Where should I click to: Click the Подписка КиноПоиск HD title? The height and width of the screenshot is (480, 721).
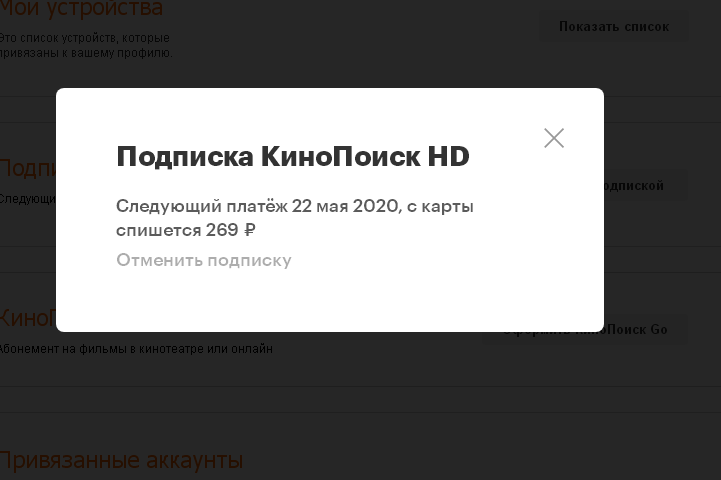coord(293,156)
